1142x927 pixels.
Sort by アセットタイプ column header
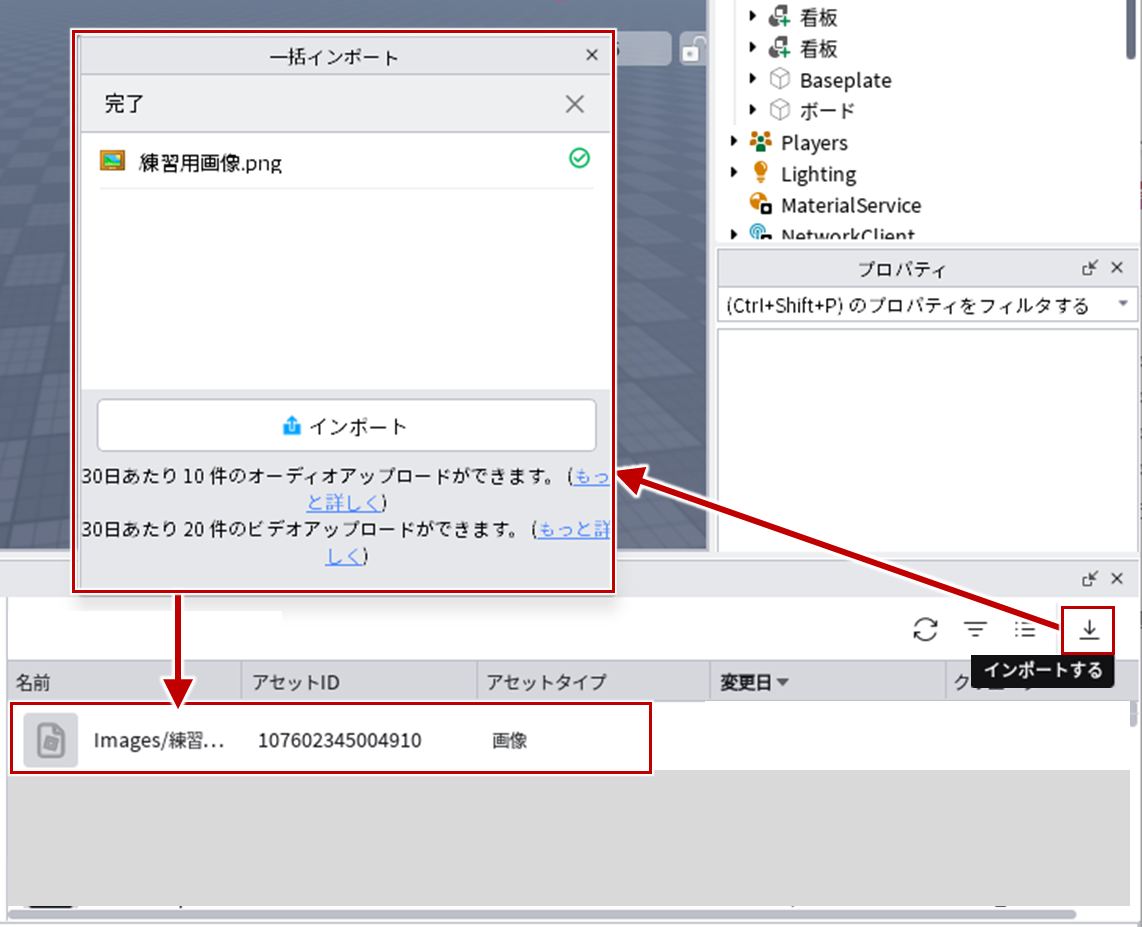tap(594, 682)
